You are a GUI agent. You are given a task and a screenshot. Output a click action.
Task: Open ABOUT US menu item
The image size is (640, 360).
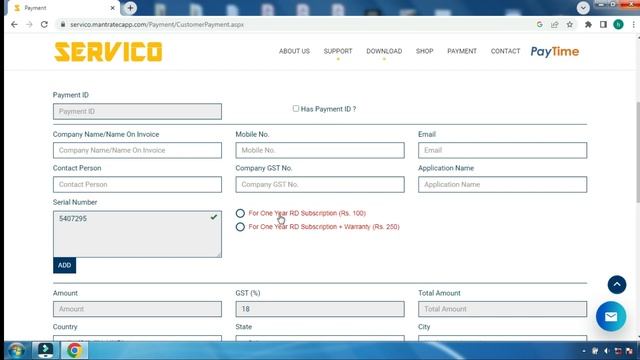coord(294,51)
